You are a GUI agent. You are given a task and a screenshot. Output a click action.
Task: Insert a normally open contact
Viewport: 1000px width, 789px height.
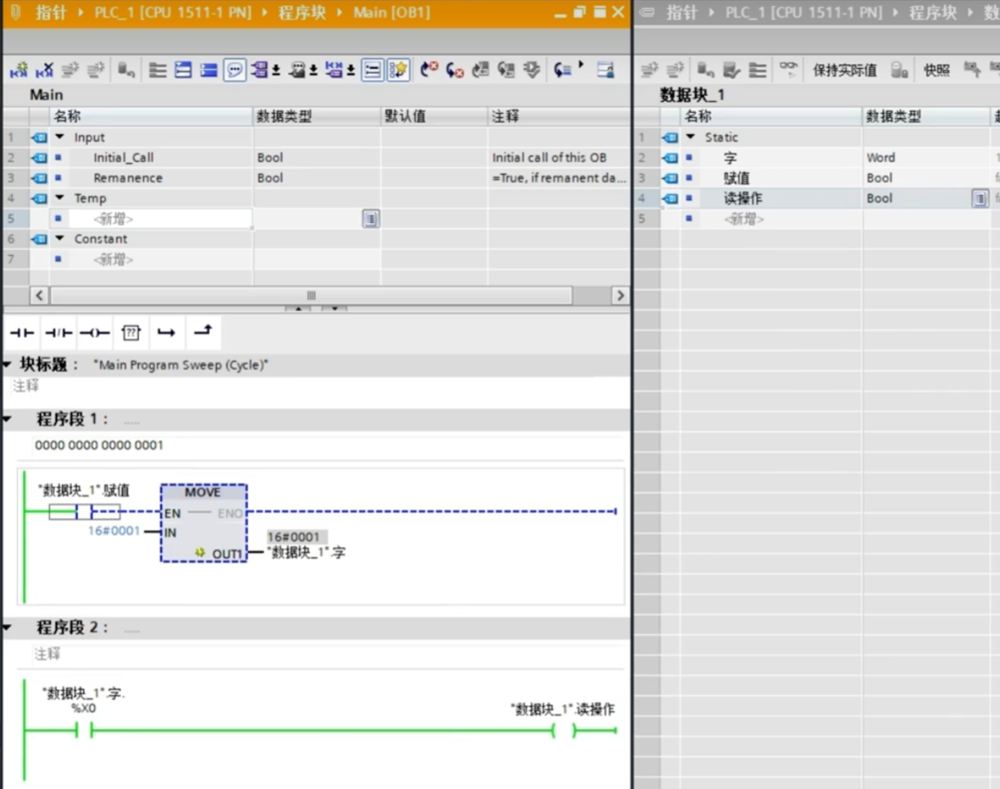coord(22,333)
